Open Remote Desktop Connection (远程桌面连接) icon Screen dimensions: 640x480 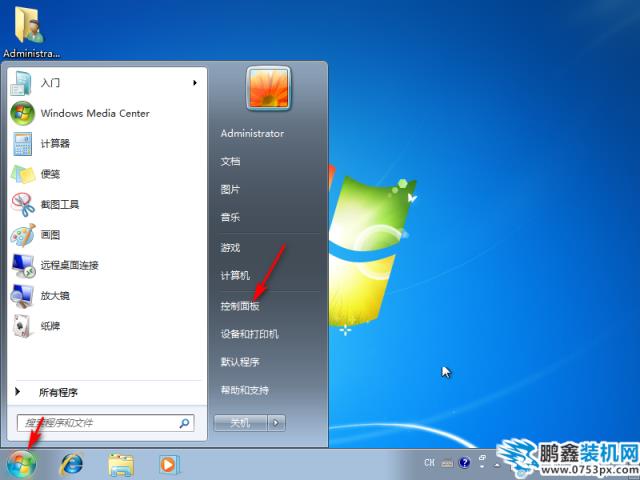click(x=23, y=266)
